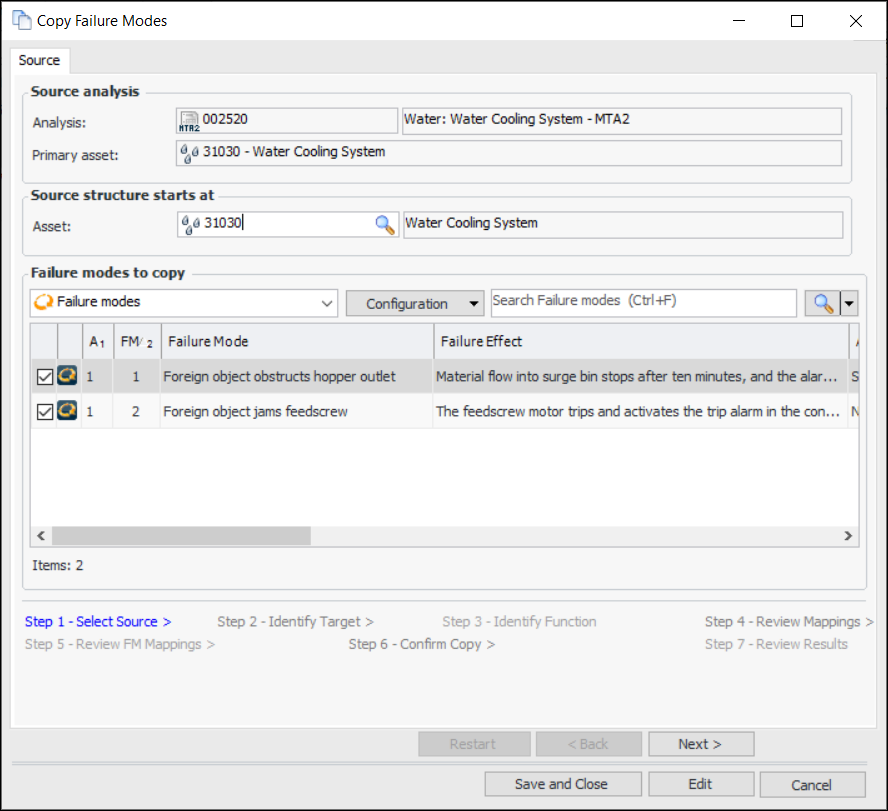
Task: Uncheck the hopper outlet failure mode checkbox
Action: pyautogui.click(x=44, y=377)
